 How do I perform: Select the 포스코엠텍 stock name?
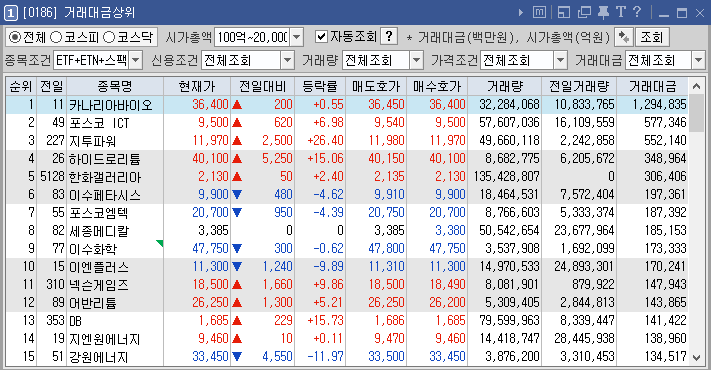click(x=99, y=213)
